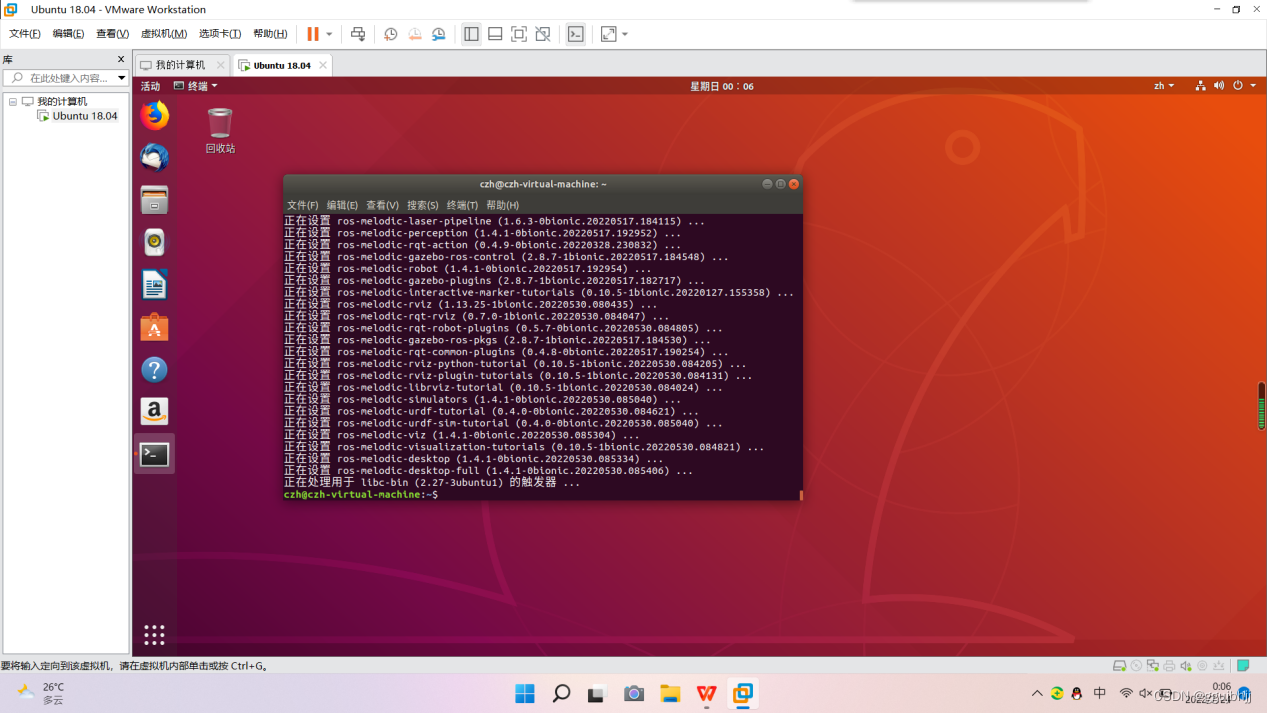Image resolution: width=1267 pixels, height=713 pixels.
Task: Open the terminal 搜索(S) menu
Action: point(422,205)
